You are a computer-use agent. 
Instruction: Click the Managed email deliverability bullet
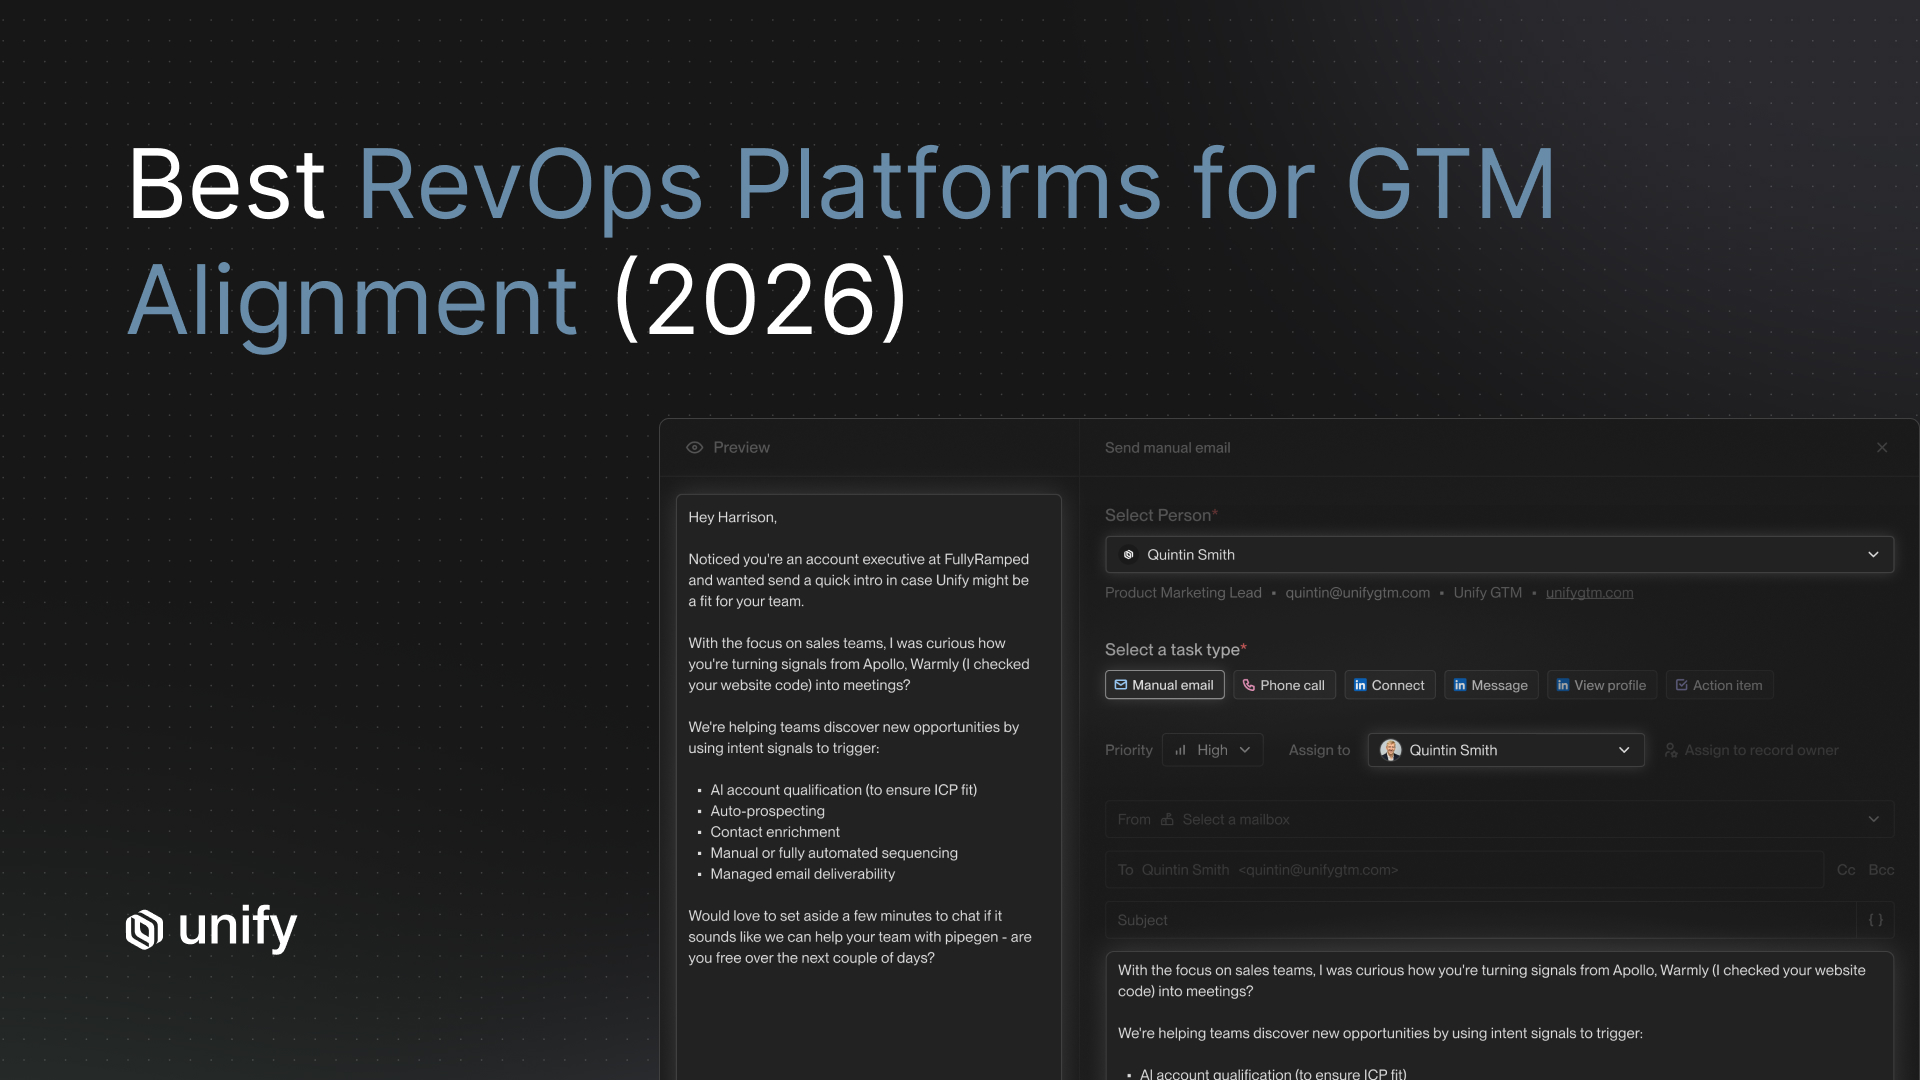tap(802, 874)
